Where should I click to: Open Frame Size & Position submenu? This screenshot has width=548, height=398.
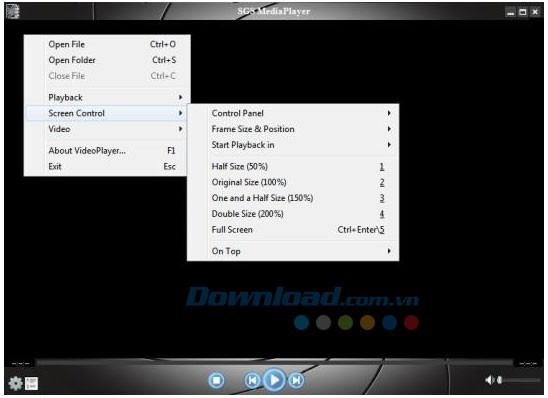click(x=293, y=129)
